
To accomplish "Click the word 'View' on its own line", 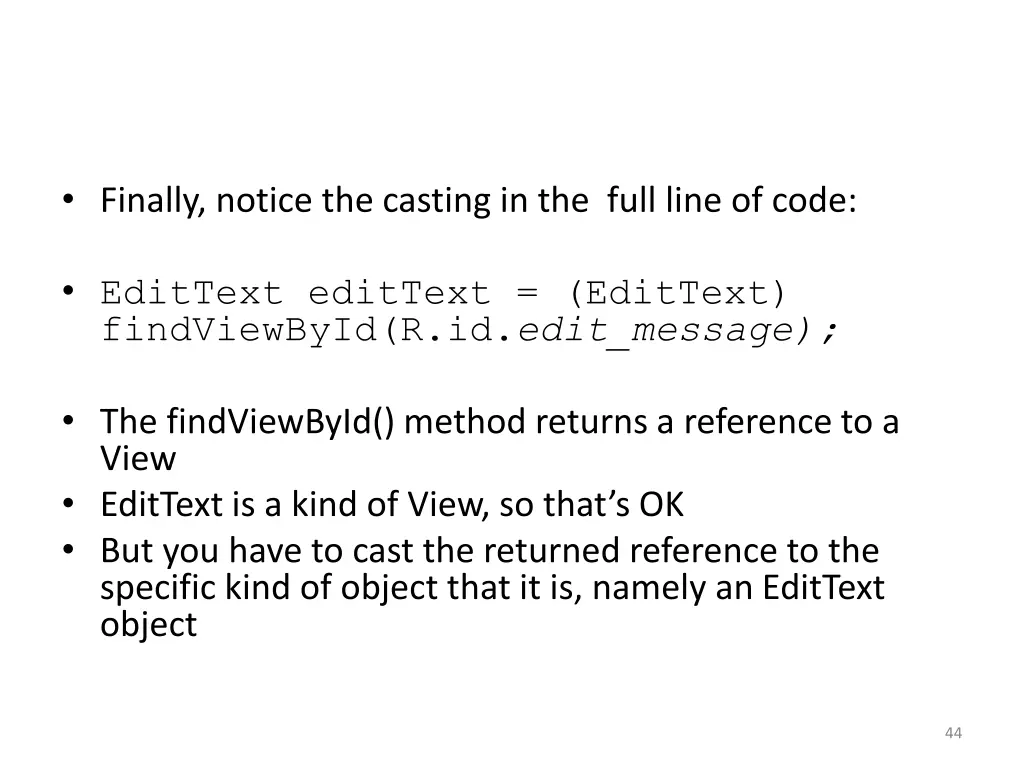I will tap(138, 458).
